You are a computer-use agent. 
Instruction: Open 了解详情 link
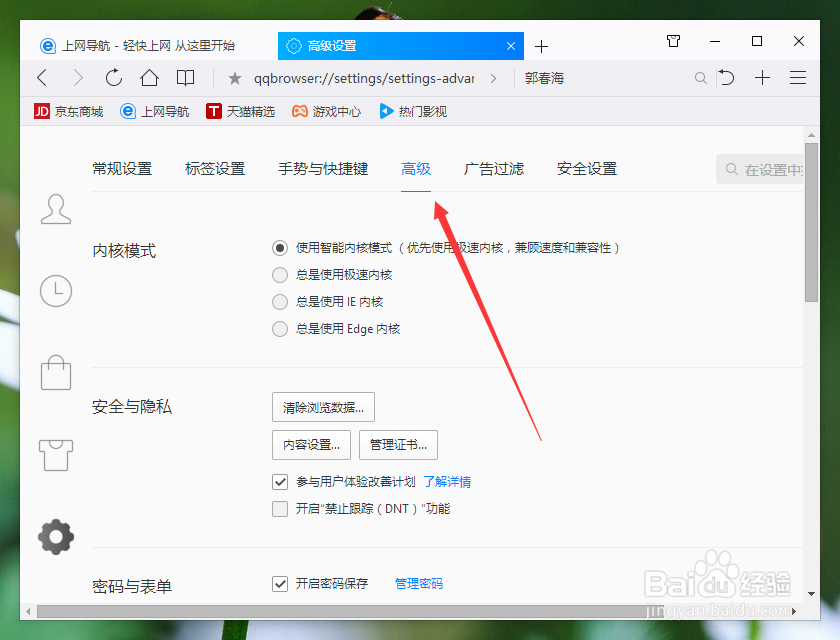447,482
